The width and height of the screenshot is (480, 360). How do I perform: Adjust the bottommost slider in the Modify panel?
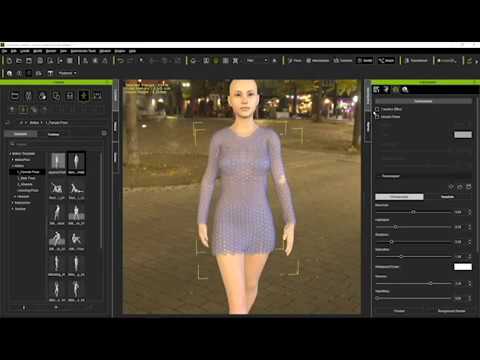click(x=413, y=298)
